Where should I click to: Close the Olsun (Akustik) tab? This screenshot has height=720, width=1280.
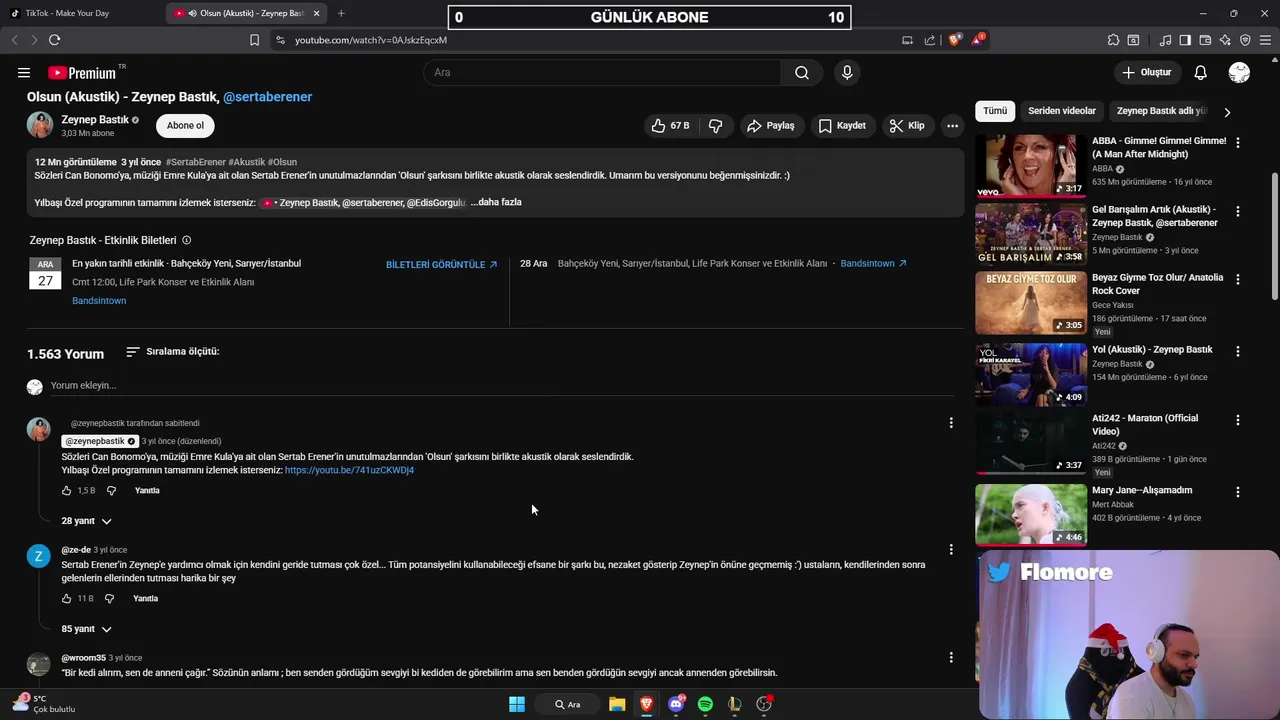point(317,13)
